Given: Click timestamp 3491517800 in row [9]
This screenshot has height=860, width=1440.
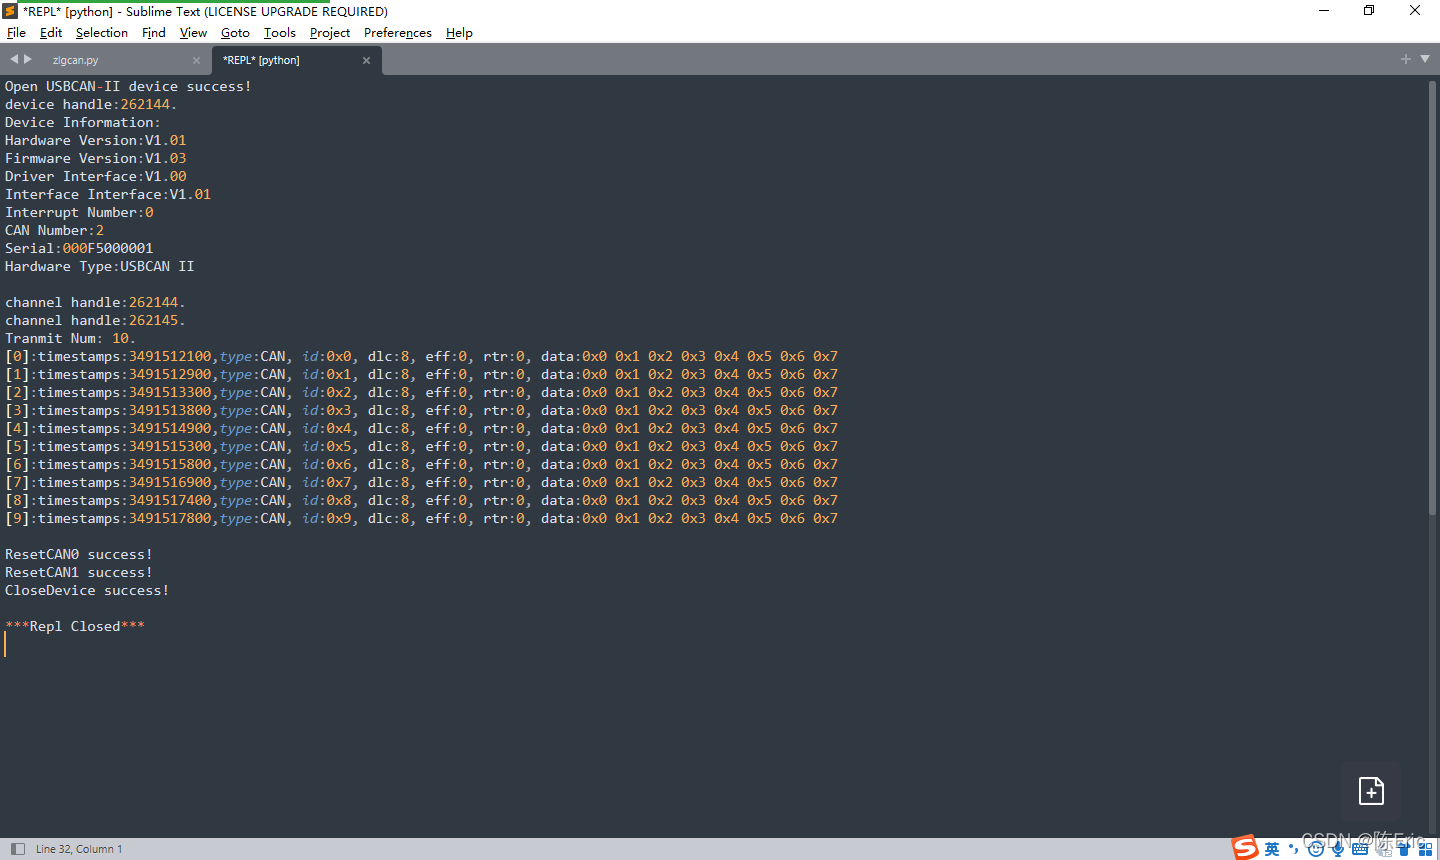Looking at the screenshot, I should 170,519.
